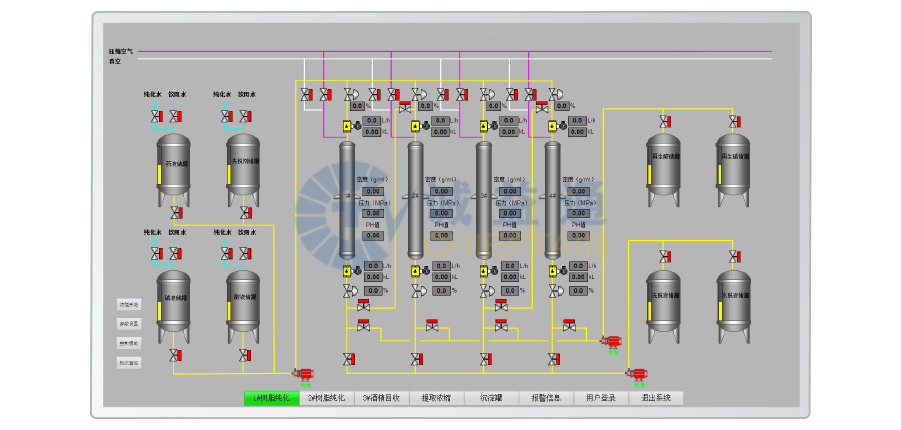Viewport: 901px width, 430px height.
Task: Click the lowest red pump at bottom right
Action: click(634, 375)
